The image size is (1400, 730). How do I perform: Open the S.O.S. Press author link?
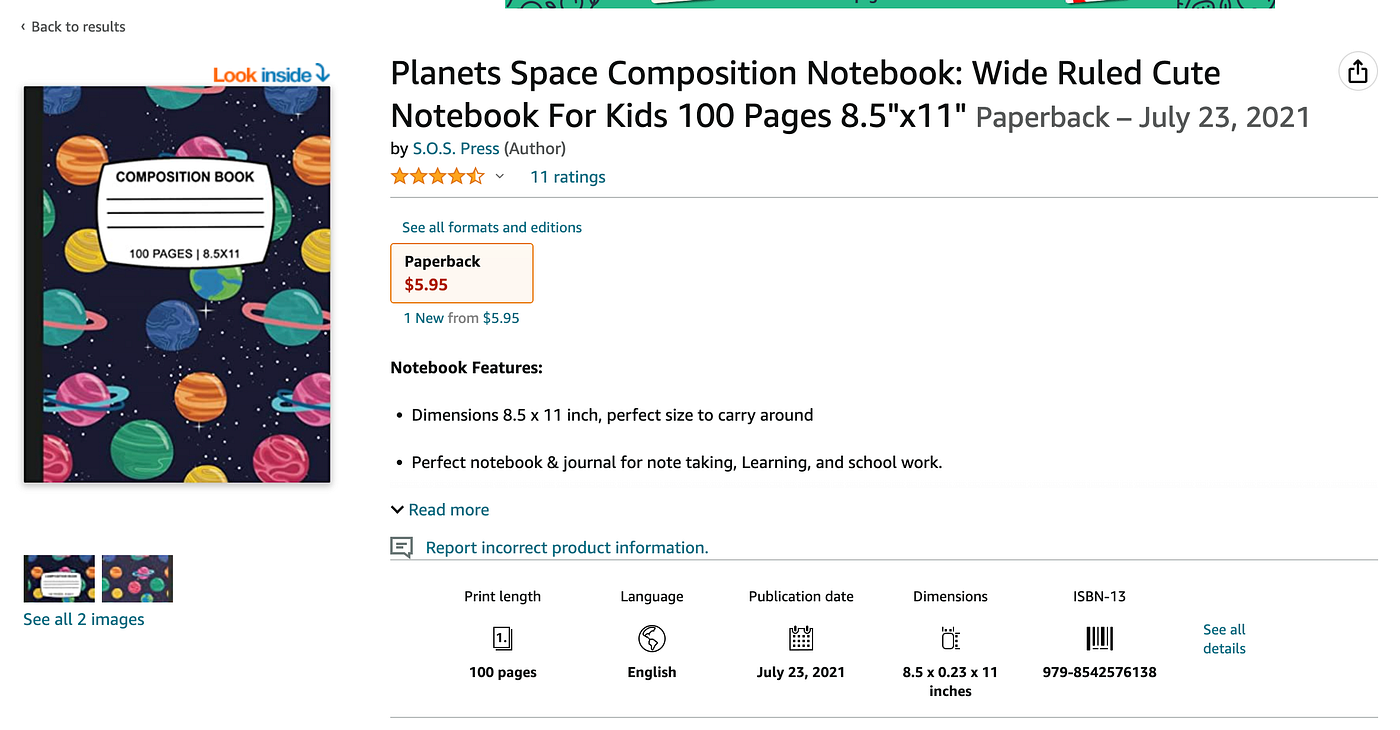point(456,149)
